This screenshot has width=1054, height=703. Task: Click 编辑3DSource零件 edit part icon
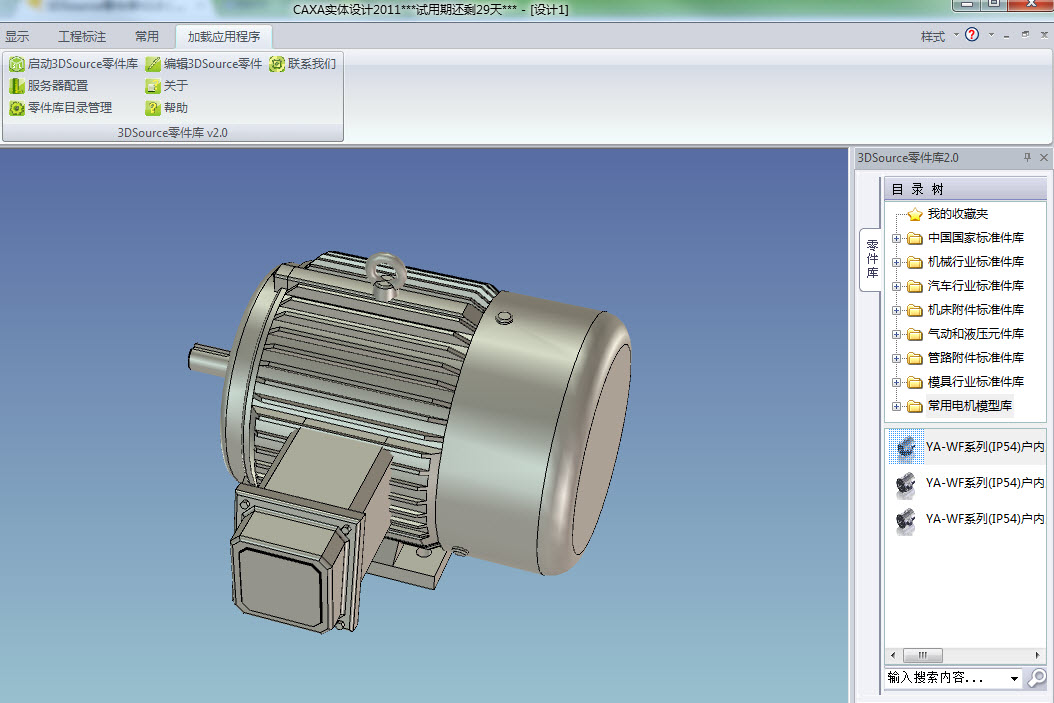click(x=153, y=64)
